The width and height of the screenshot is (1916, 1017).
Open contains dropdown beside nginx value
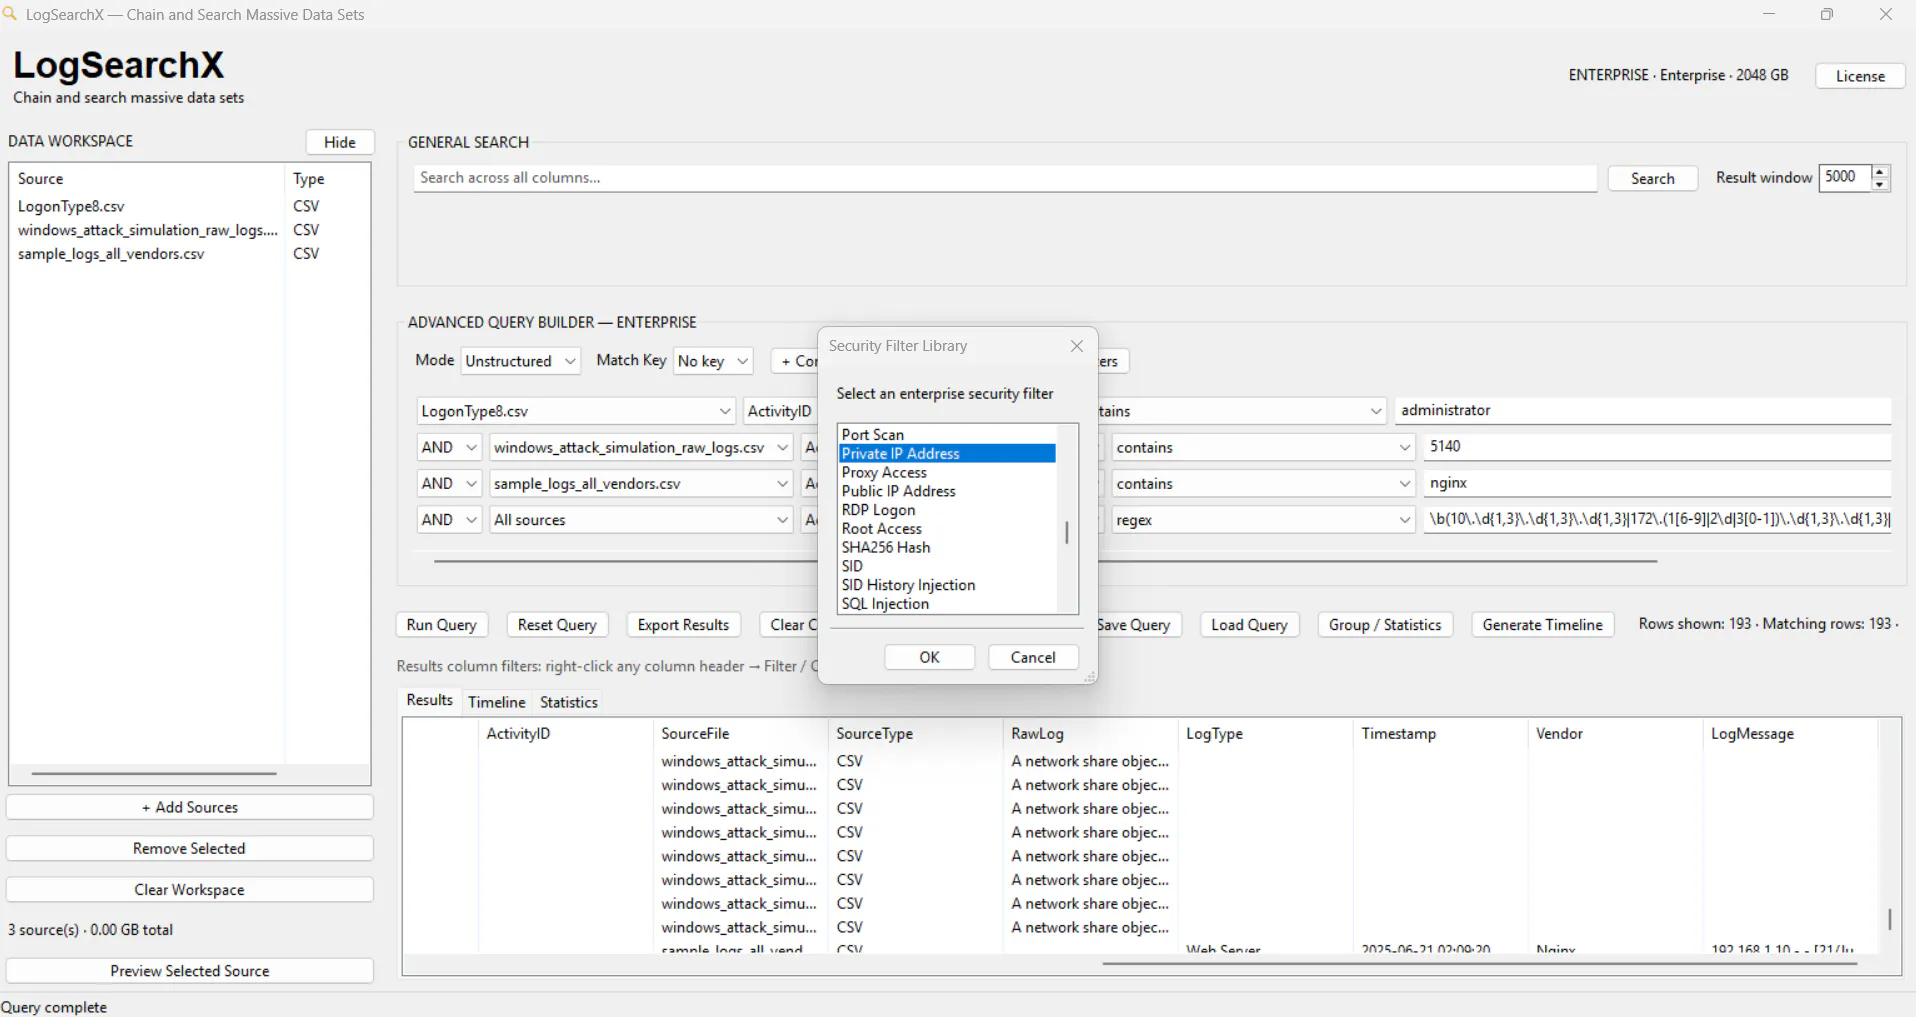(x=1263, y=484)
